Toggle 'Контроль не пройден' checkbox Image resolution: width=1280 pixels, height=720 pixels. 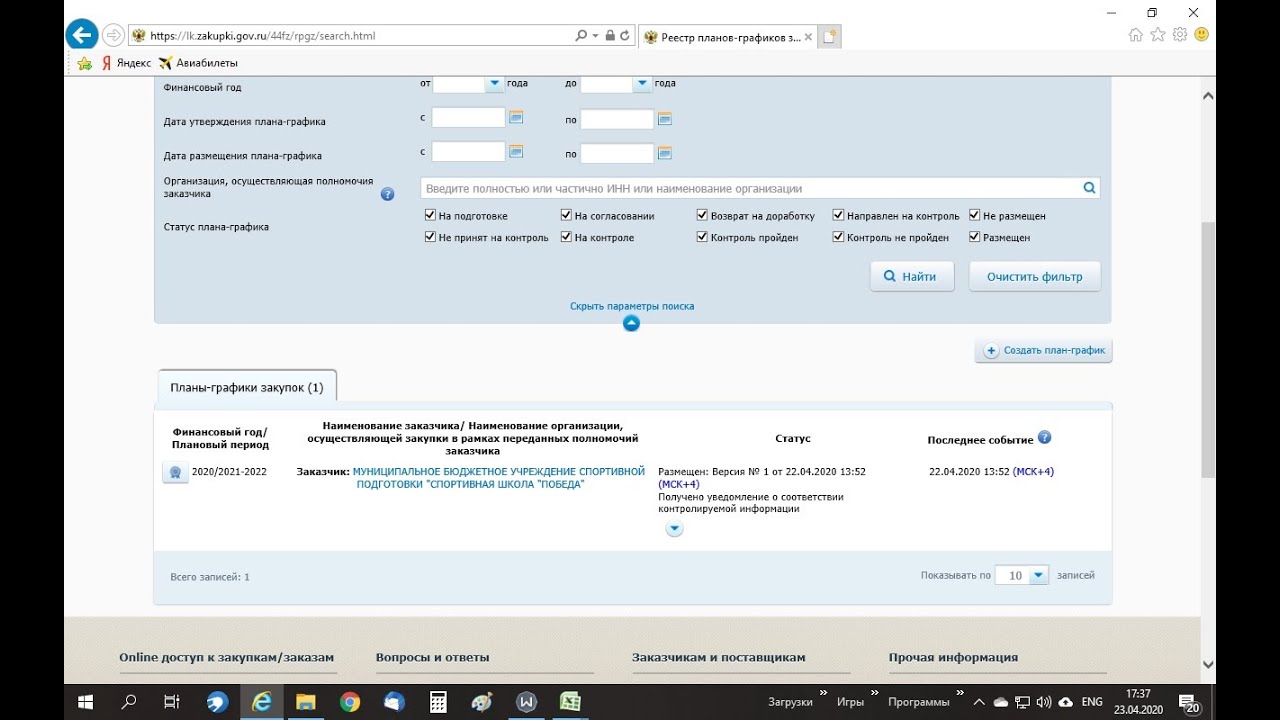(x=838, y=237)
